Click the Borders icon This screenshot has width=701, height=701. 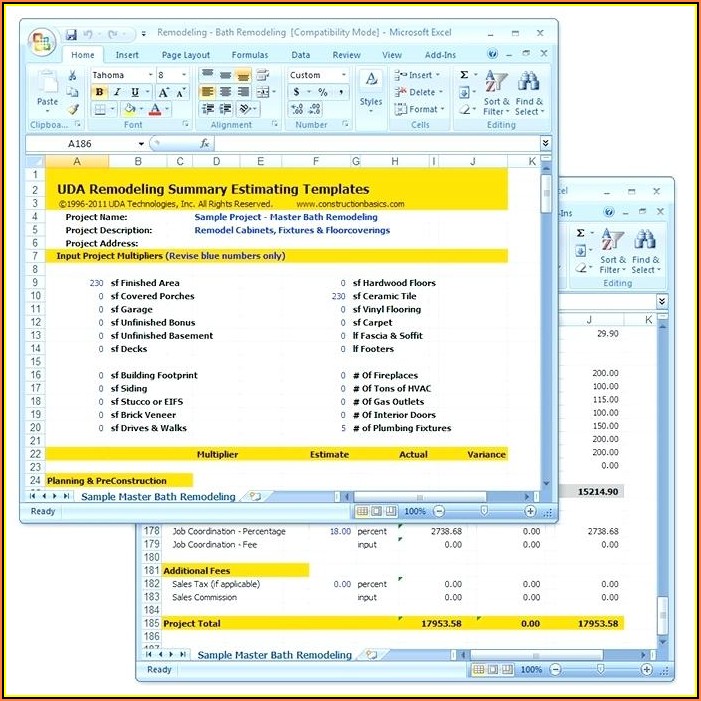100,110
